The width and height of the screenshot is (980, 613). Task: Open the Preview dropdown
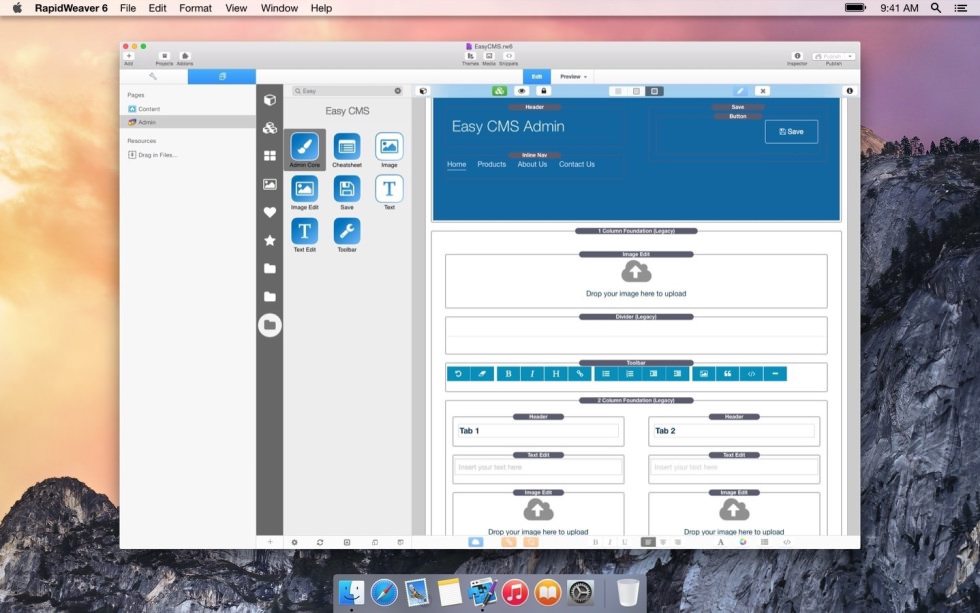(x=573, y=76)
